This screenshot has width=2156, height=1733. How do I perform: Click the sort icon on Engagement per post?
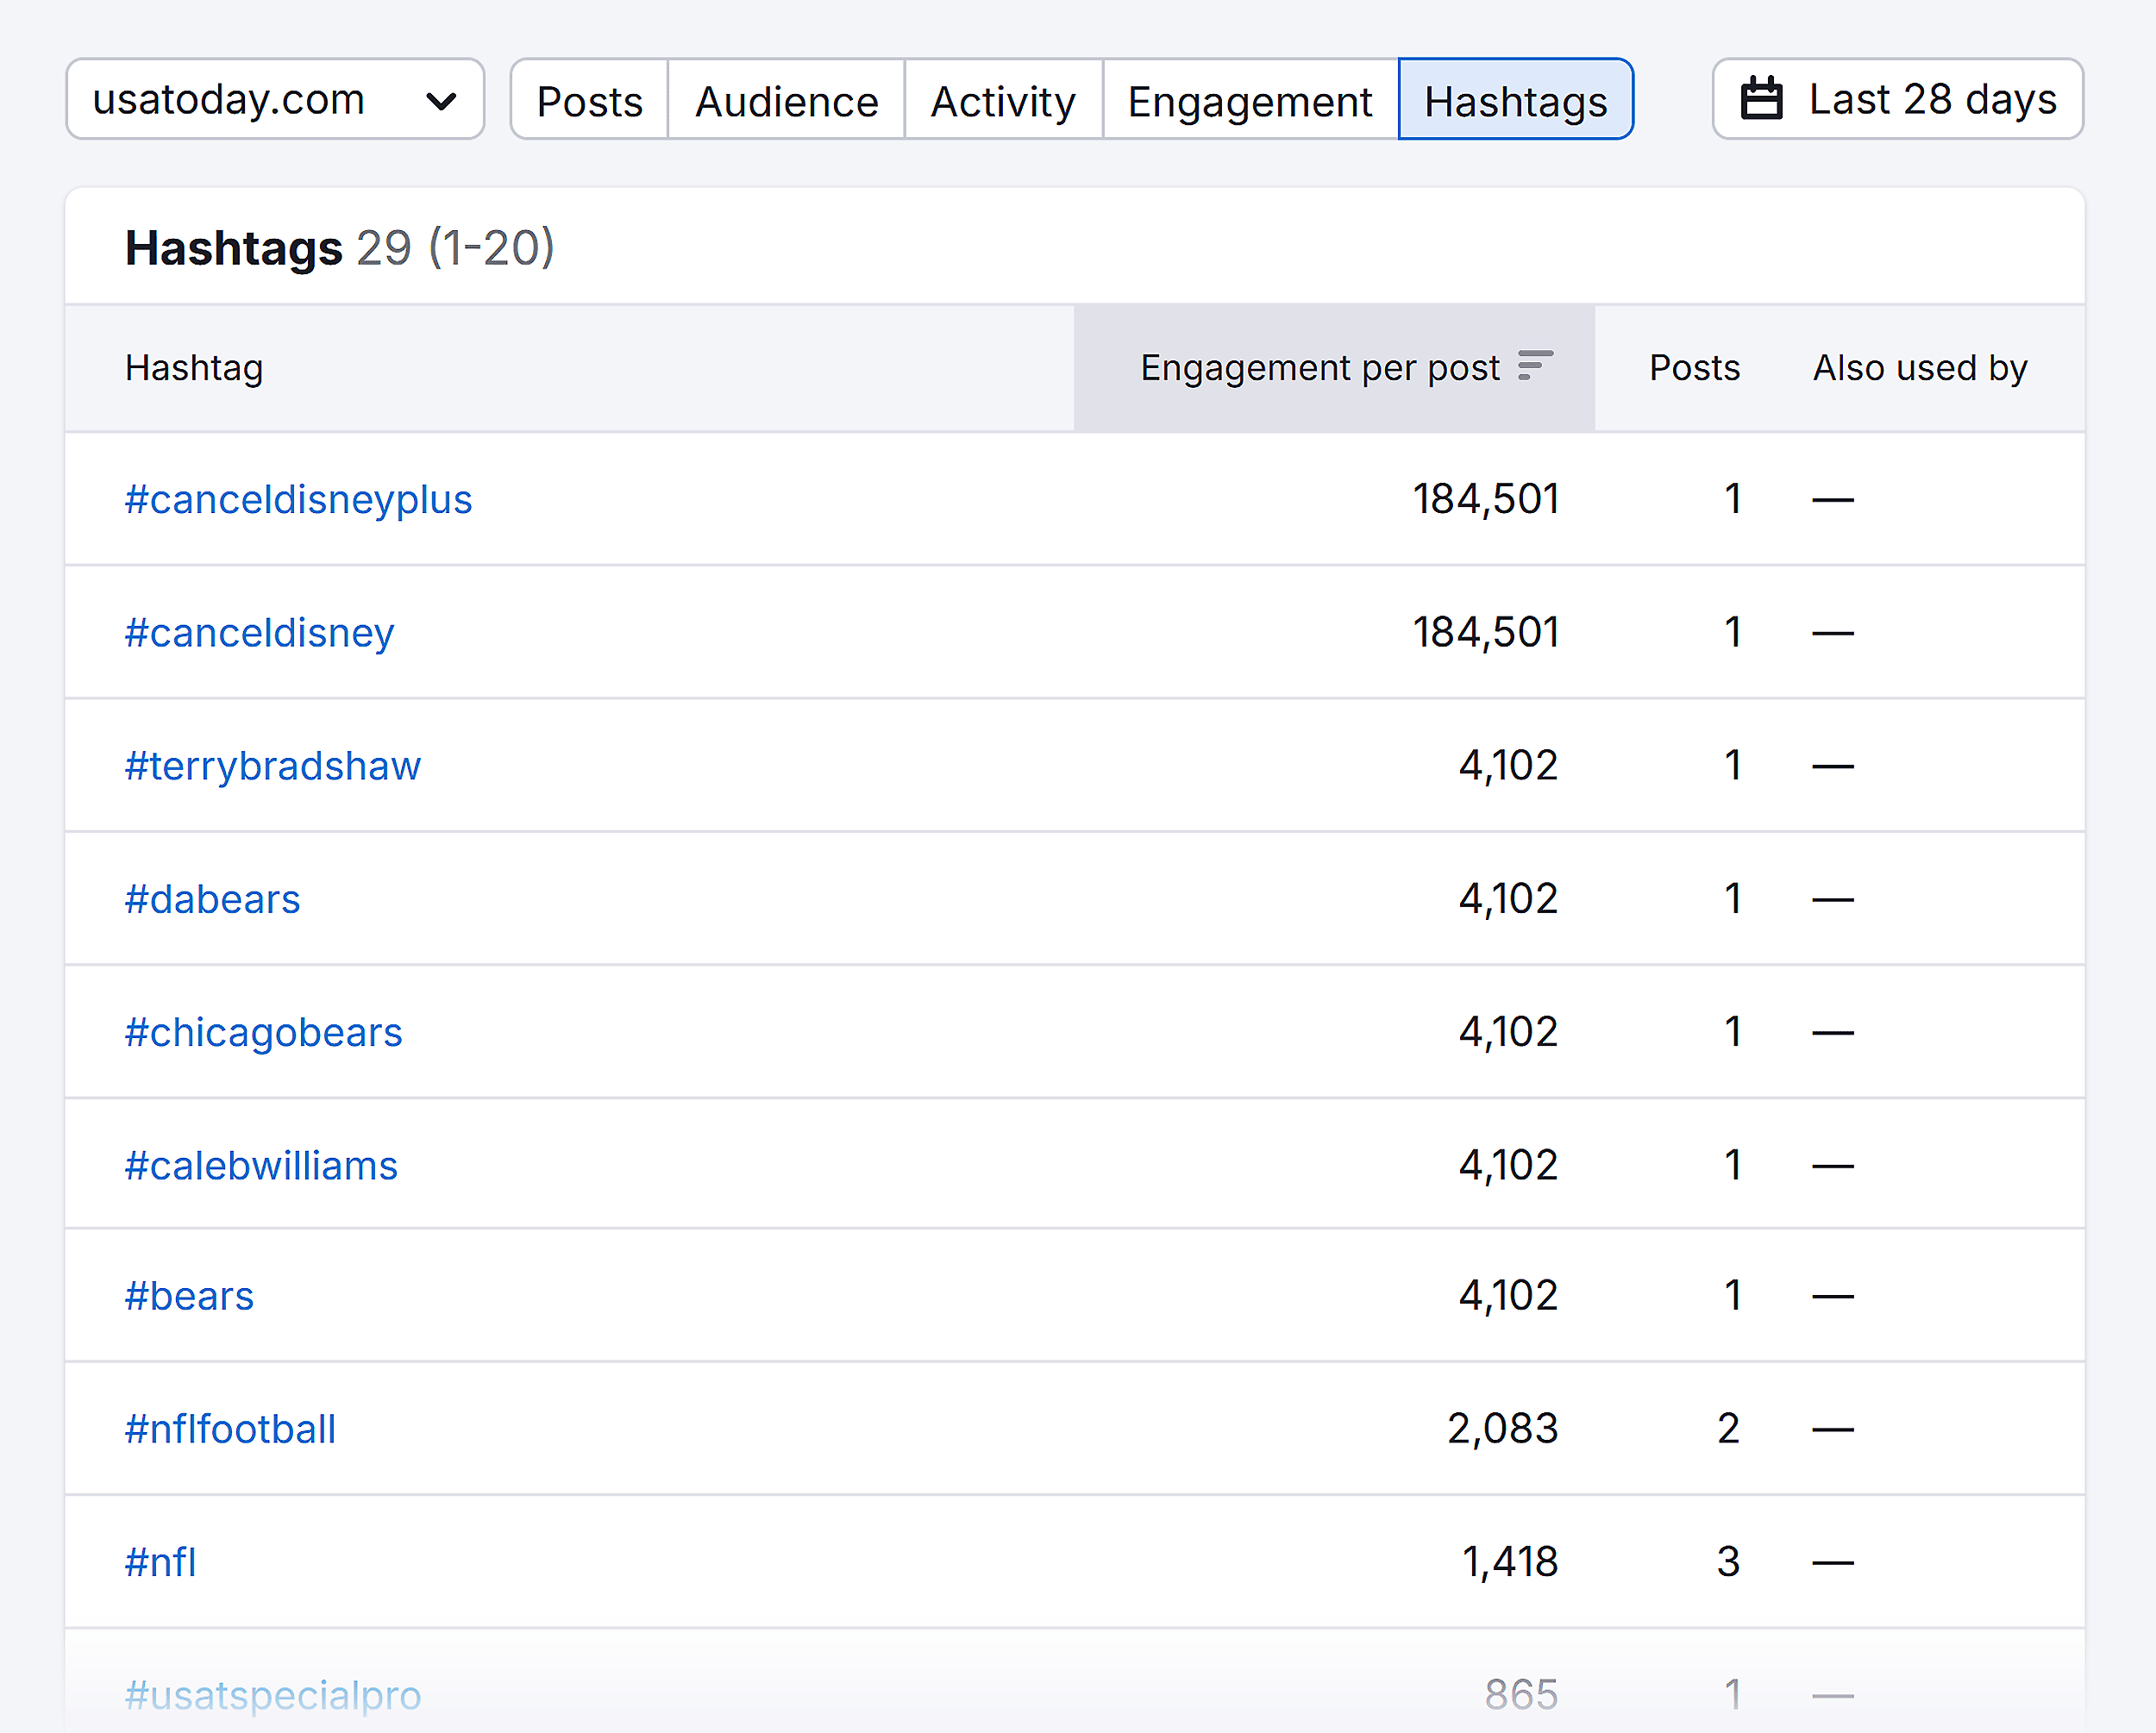pyautogui.click(x=1537, y=367)
